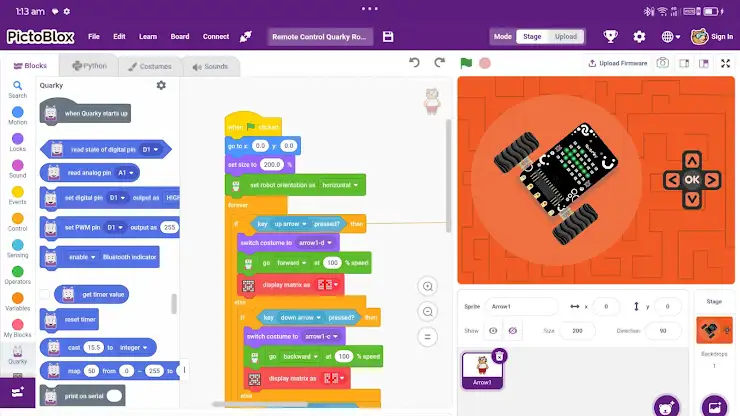This screenshot has height=416, width=740.
Task: Open D1 dropdown in set PWM pin block
Action: coord(115,228)
